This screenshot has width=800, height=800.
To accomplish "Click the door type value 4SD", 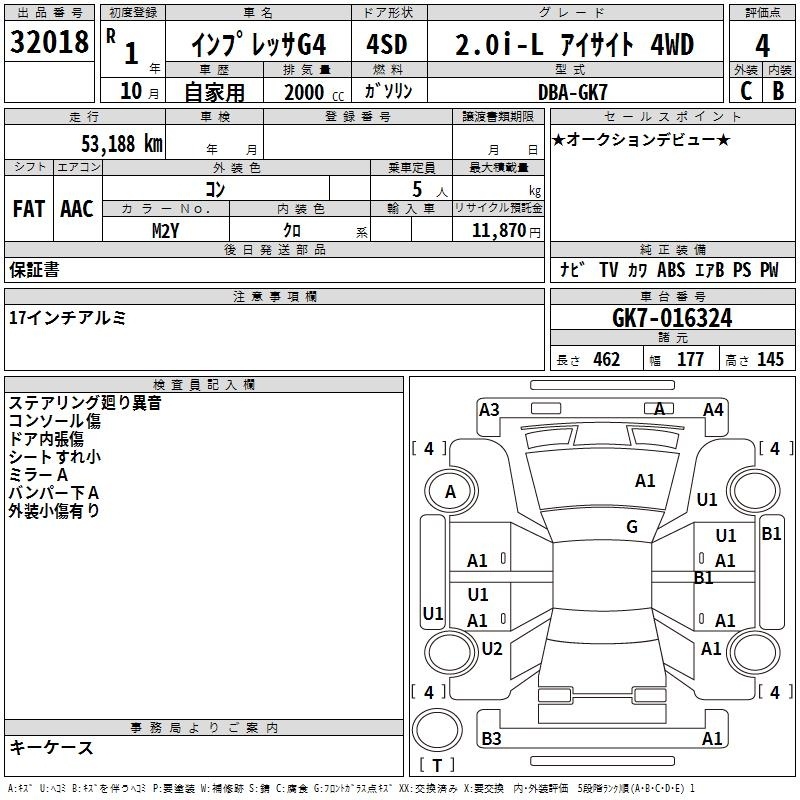I will click(387, 44).
